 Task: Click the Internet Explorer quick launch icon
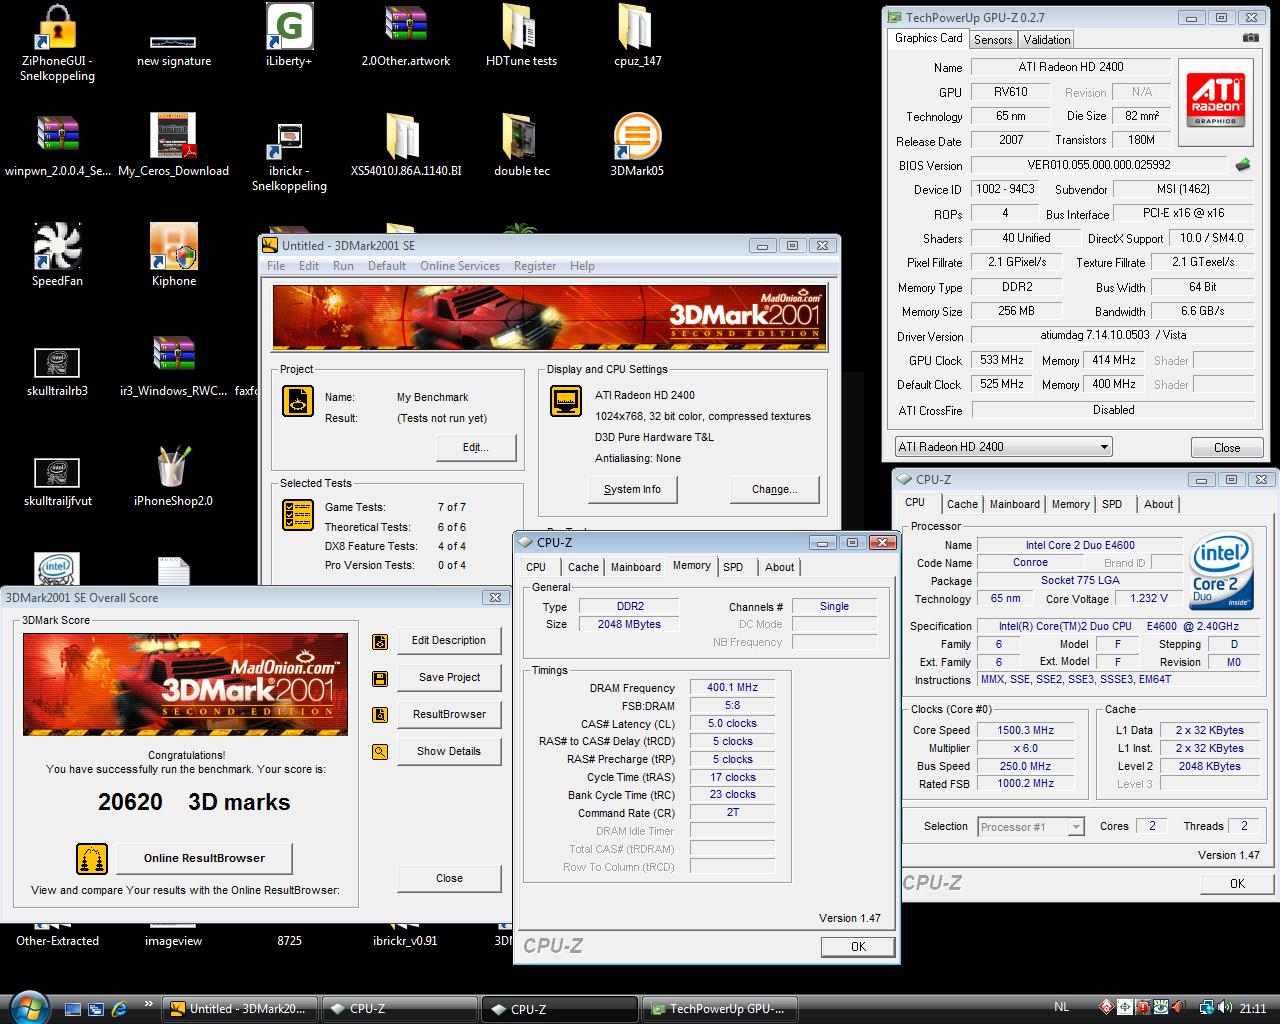(120, 1009)
